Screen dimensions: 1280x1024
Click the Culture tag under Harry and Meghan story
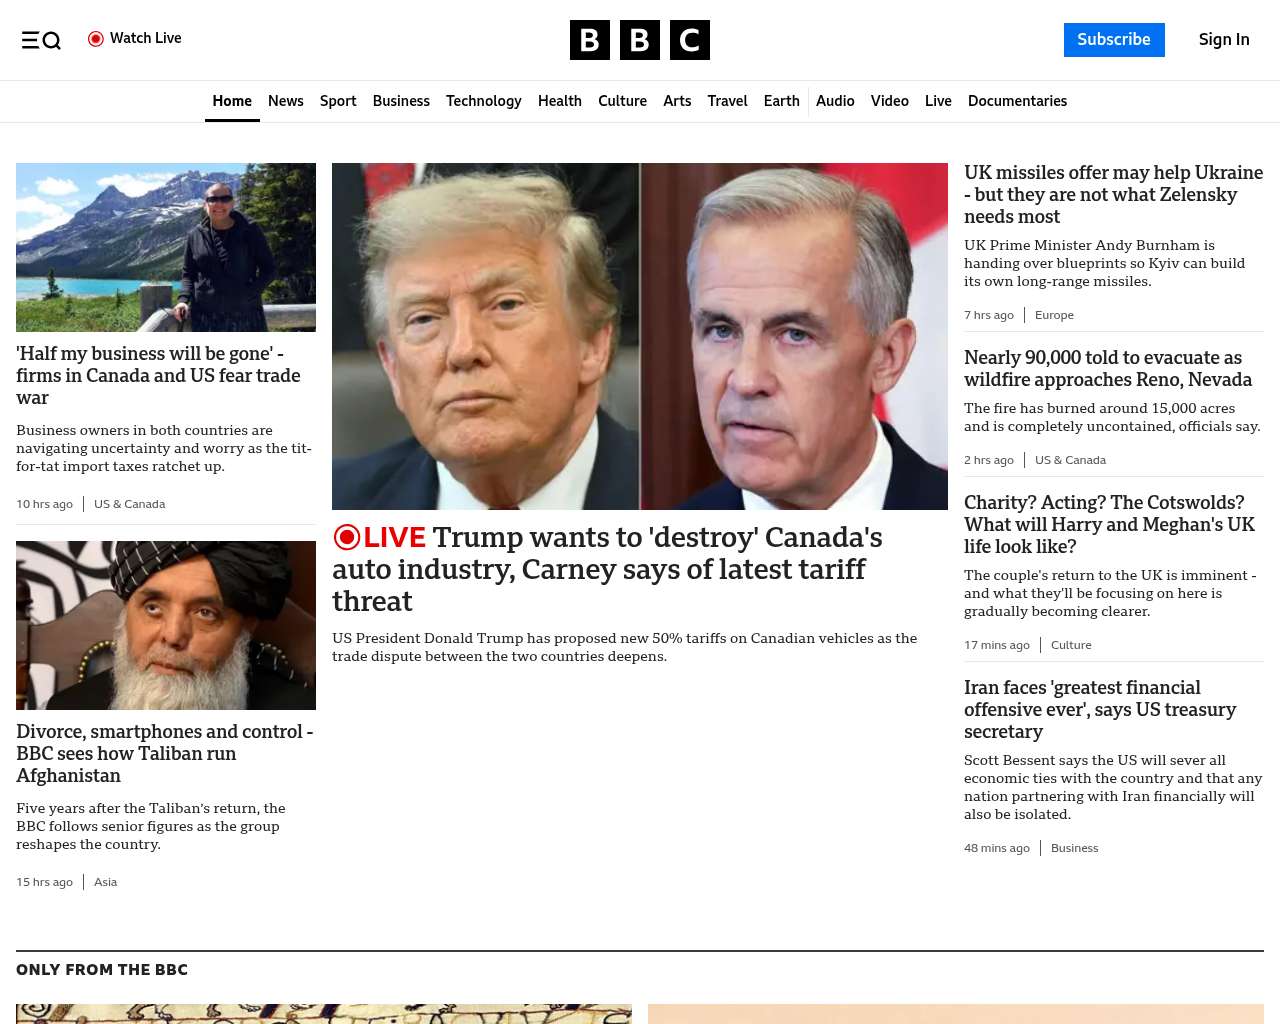(1071, 645)
